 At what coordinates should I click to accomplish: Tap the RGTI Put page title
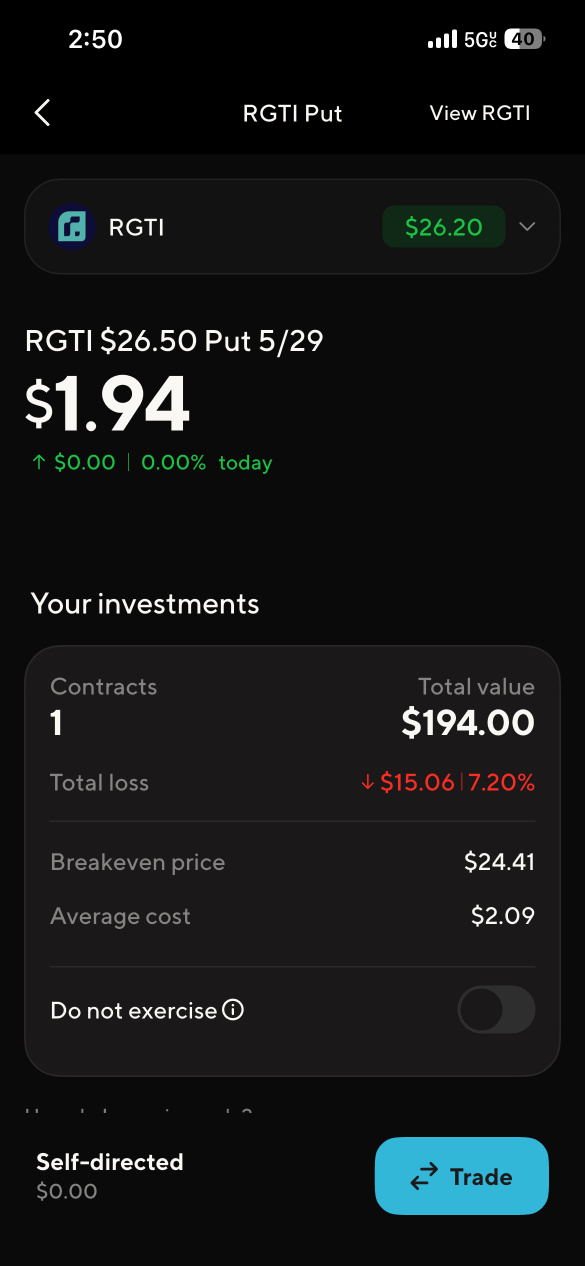coord(293,113)
